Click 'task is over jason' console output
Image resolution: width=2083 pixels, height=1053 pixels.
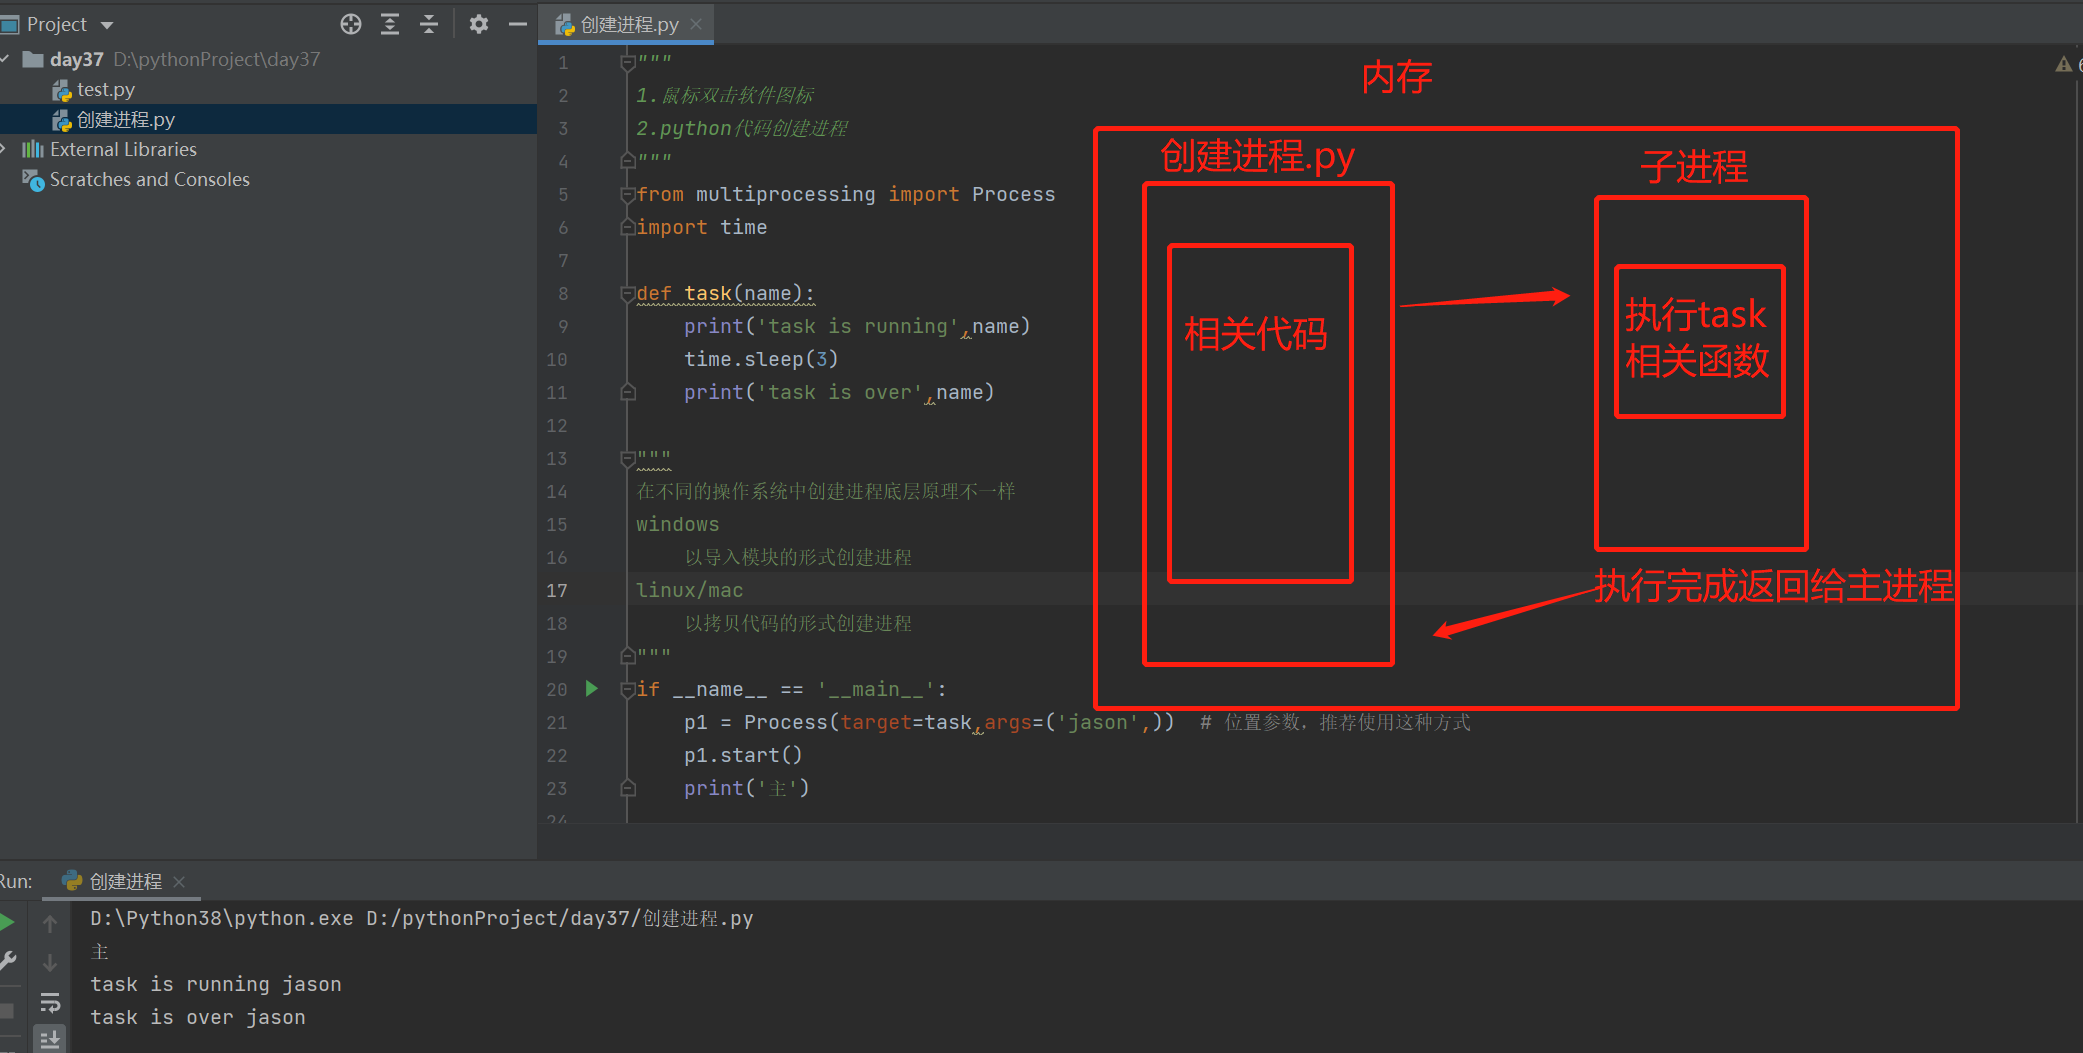click(198, 1017)
